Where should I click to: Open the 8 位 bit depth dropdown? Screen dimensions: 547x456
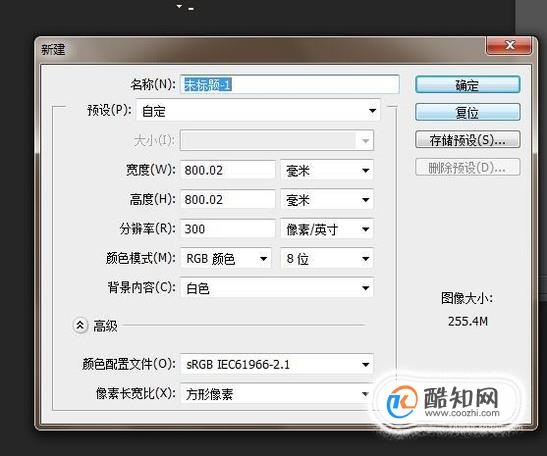point(327,259)
